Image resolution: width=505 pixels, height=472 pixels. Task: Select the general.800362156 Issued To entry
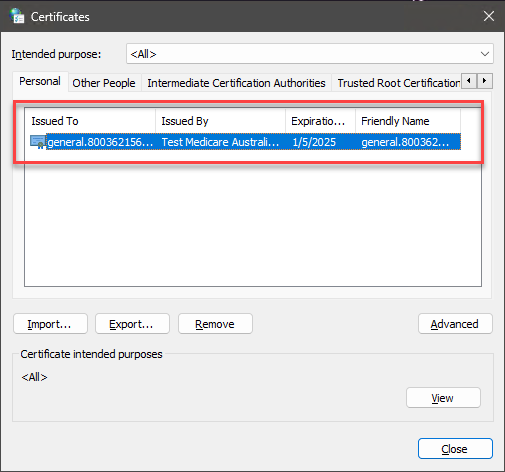[x=100, y=142]
